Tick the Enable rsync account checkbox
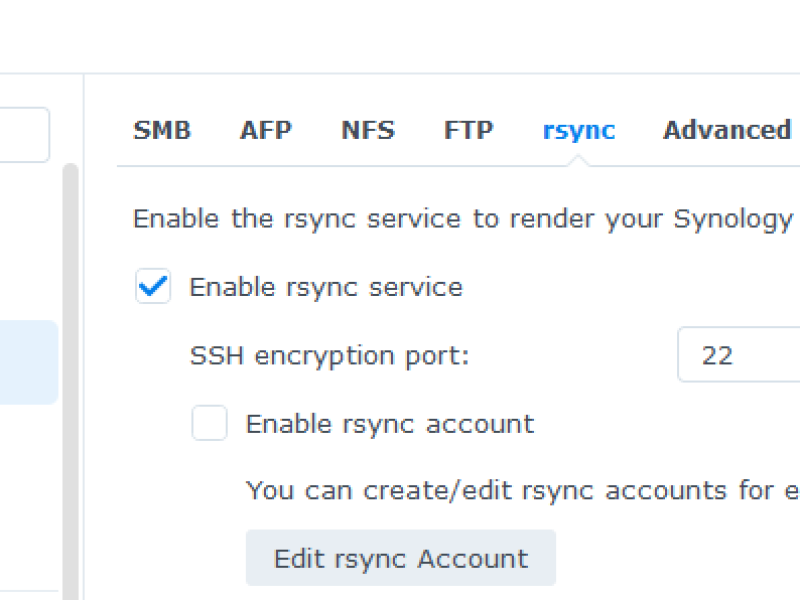This screenshot has height=600, width=800. coord(209,423)
